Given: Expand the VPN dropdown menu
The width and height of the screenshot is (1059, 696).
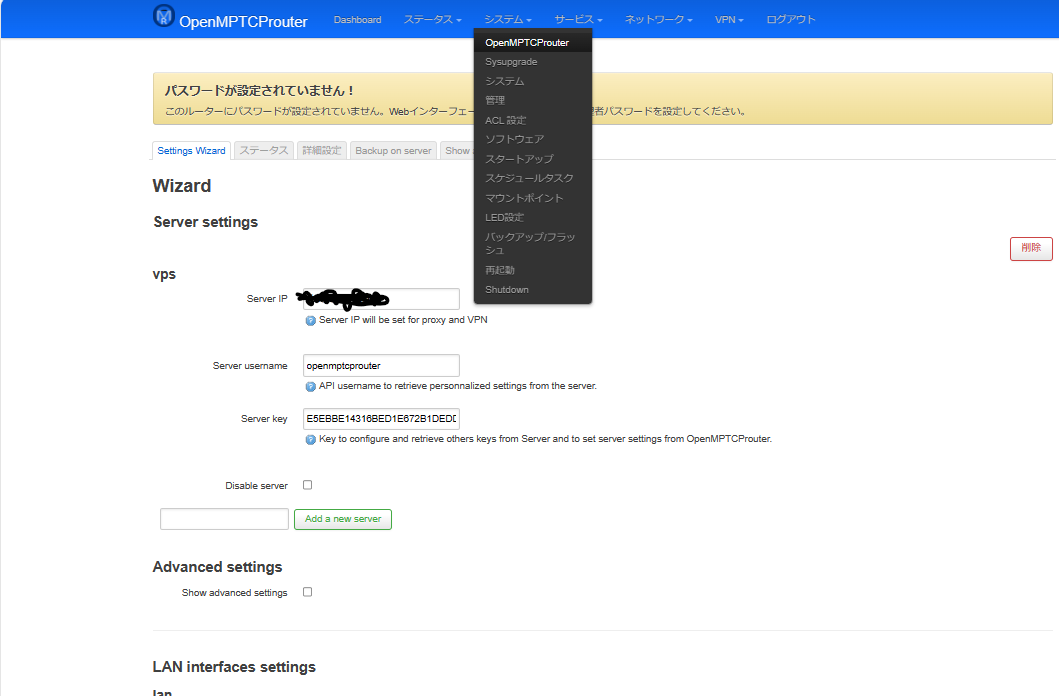Looking at the screenshot, I should [x=729, y=20].
